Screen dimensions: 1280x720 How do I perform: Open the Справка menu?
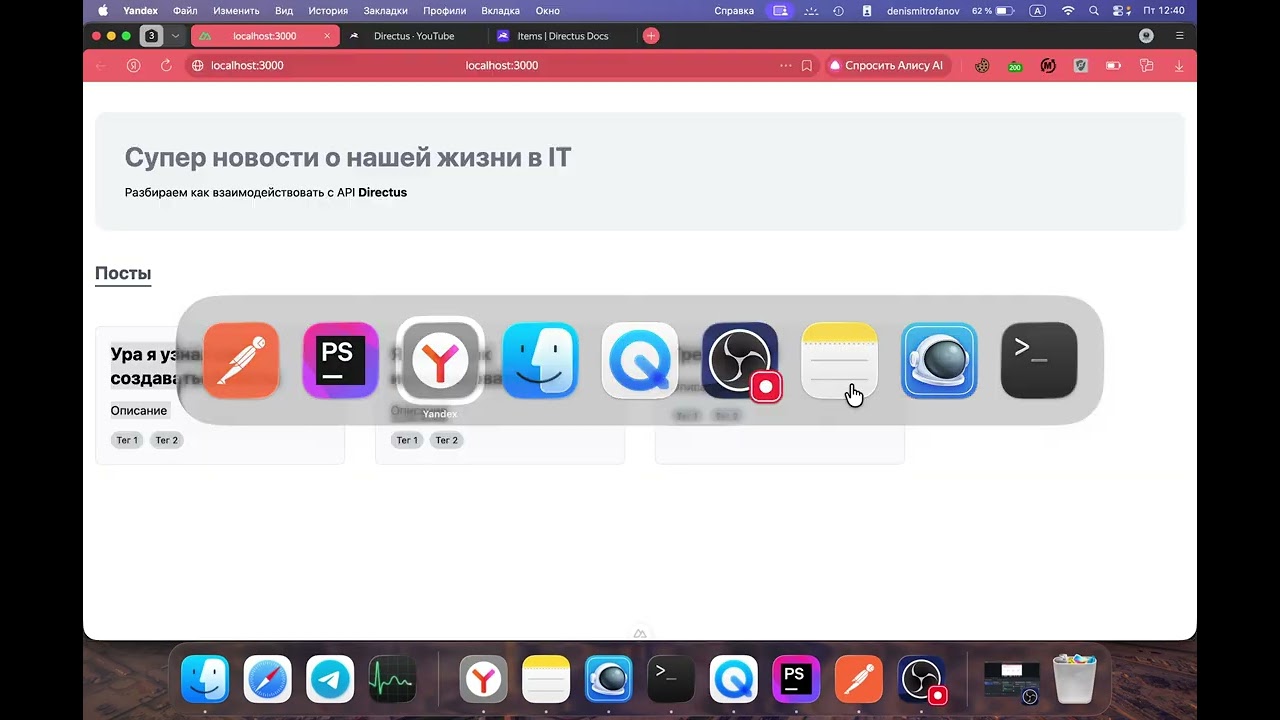[734, 11]
